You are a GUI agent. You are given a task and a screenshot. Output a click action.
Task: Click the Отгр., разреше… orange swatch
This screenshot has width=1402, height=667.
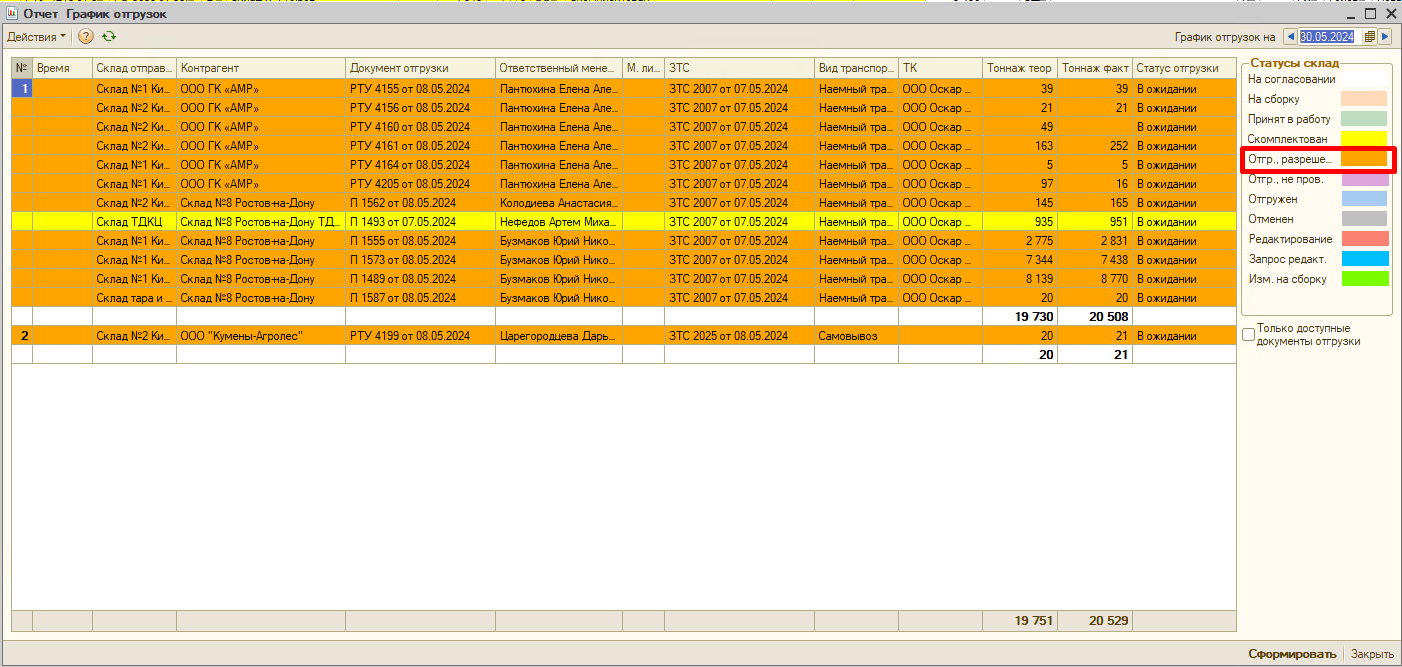coord(1364,159)
